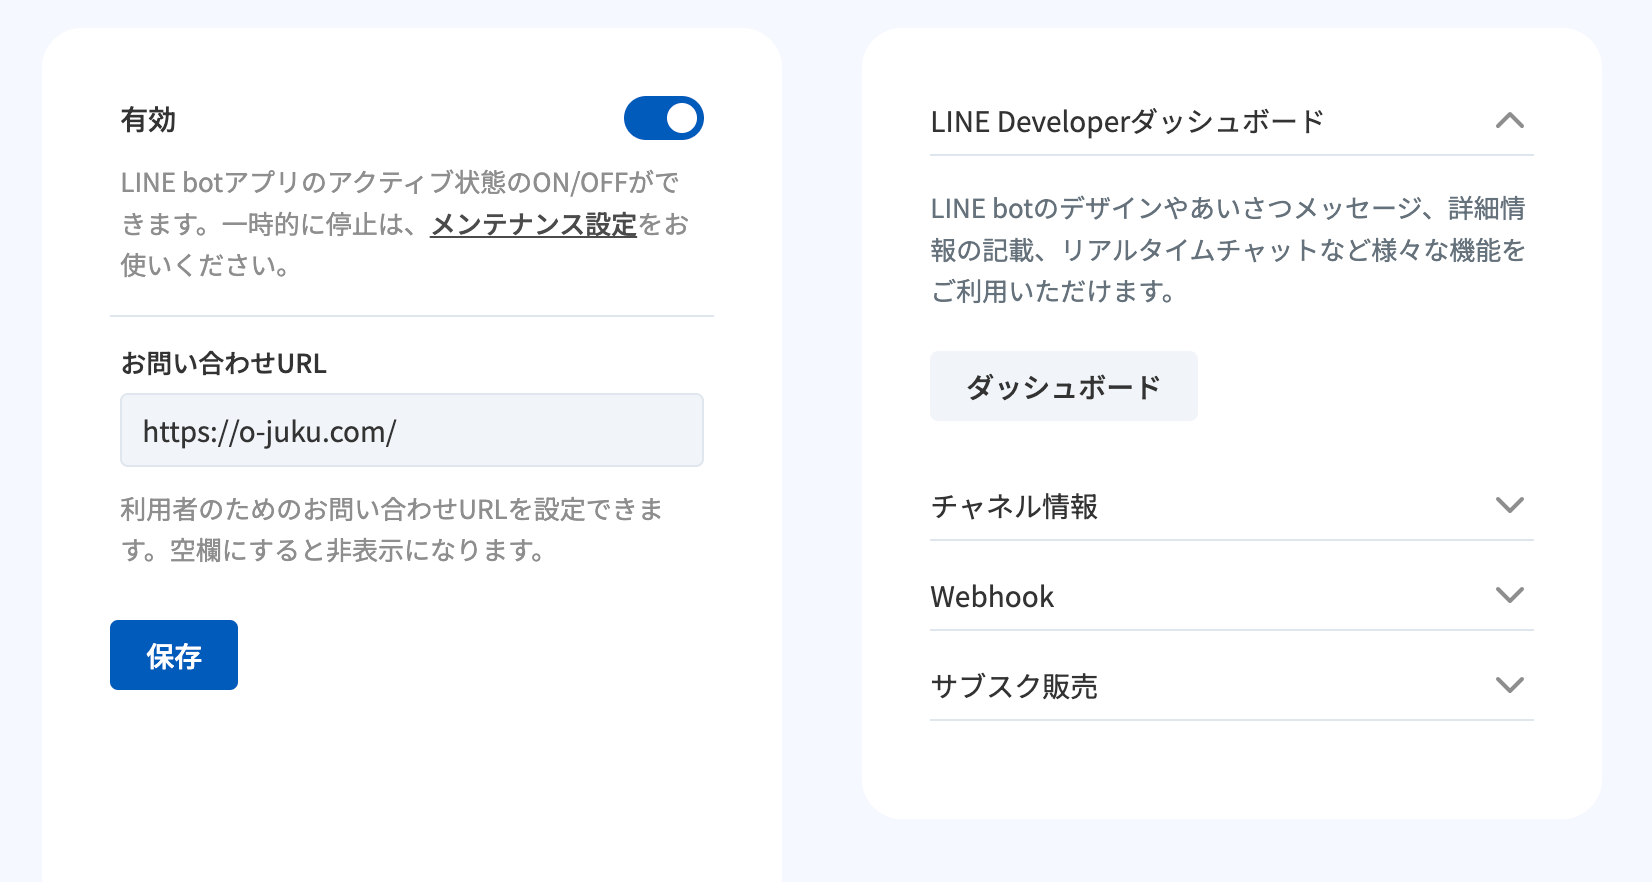The width and height of the screenshot is (1652, 882).
Task: Select the LINE Developerダッシュボード heading
Action: [1127, 122]
